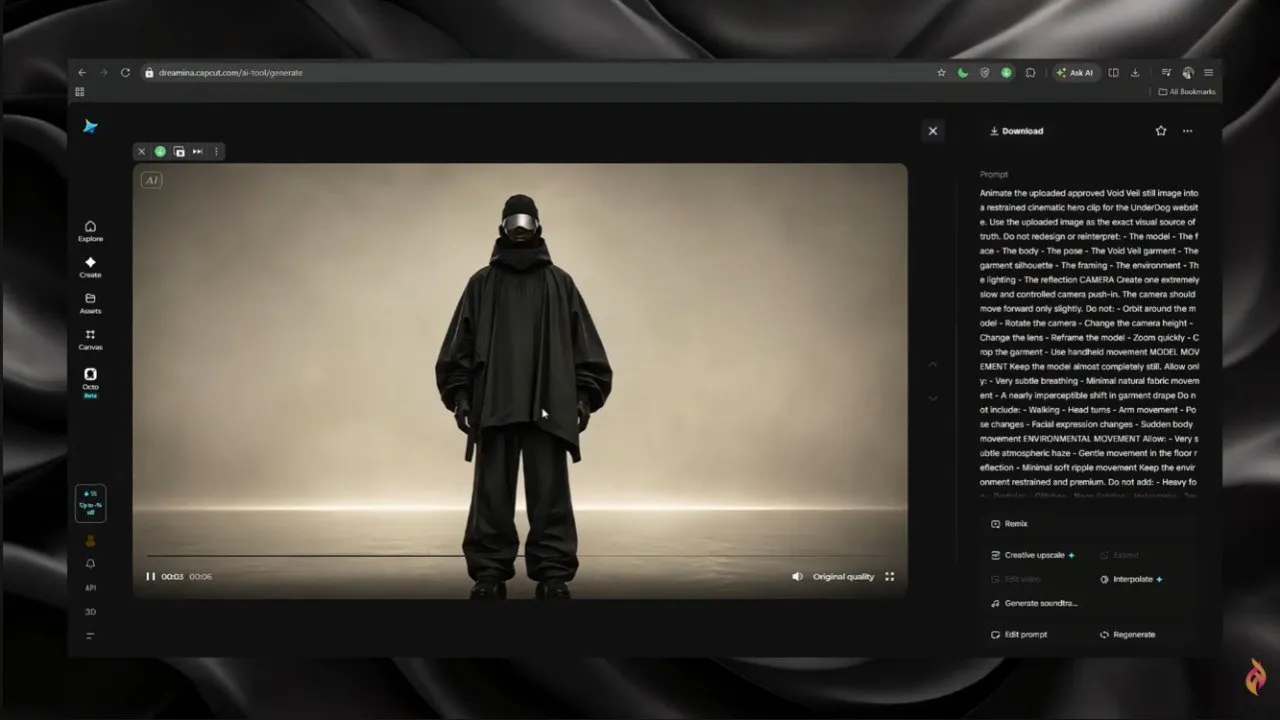Open the media playlist control icon

pos(1166,72)
